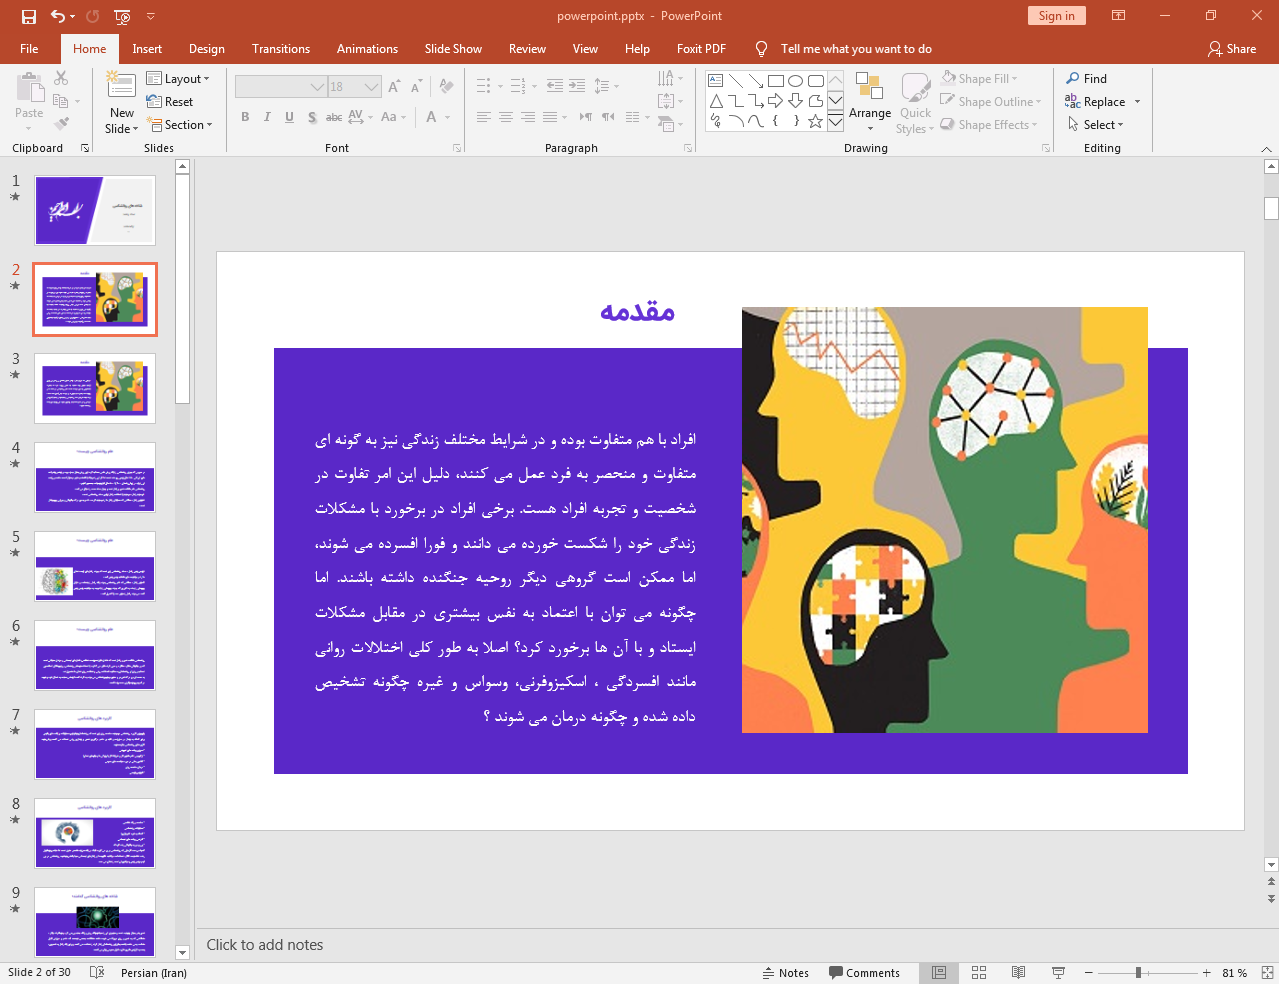
Task: Open the font size dropdown
Action: (x=371, y=87)
